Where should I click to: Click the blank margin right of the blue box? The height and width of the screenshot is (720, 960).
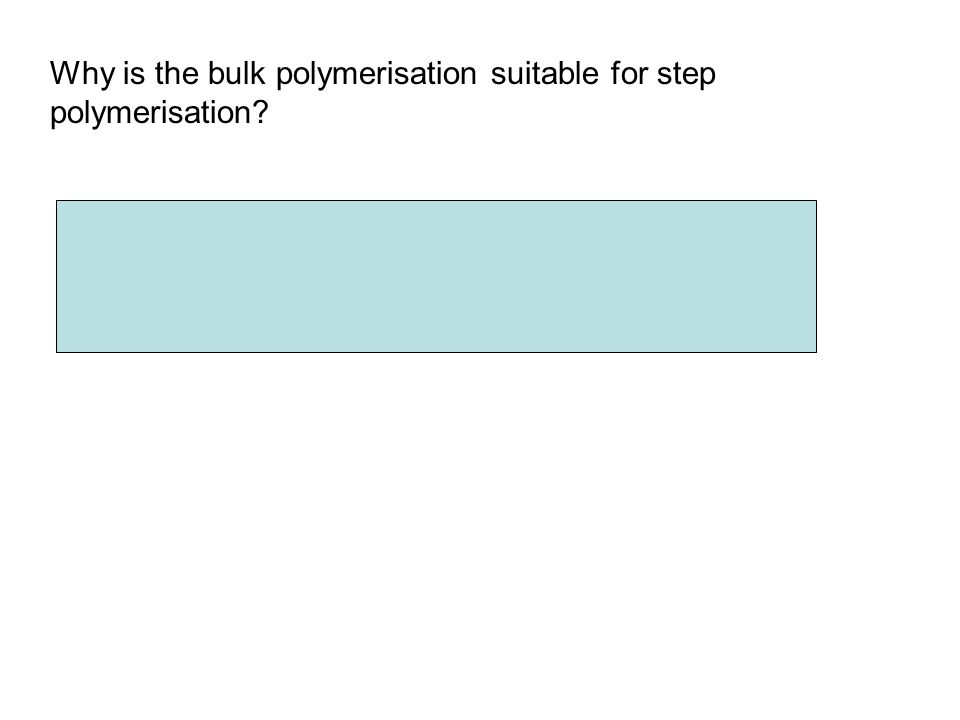tap(889, 276)
